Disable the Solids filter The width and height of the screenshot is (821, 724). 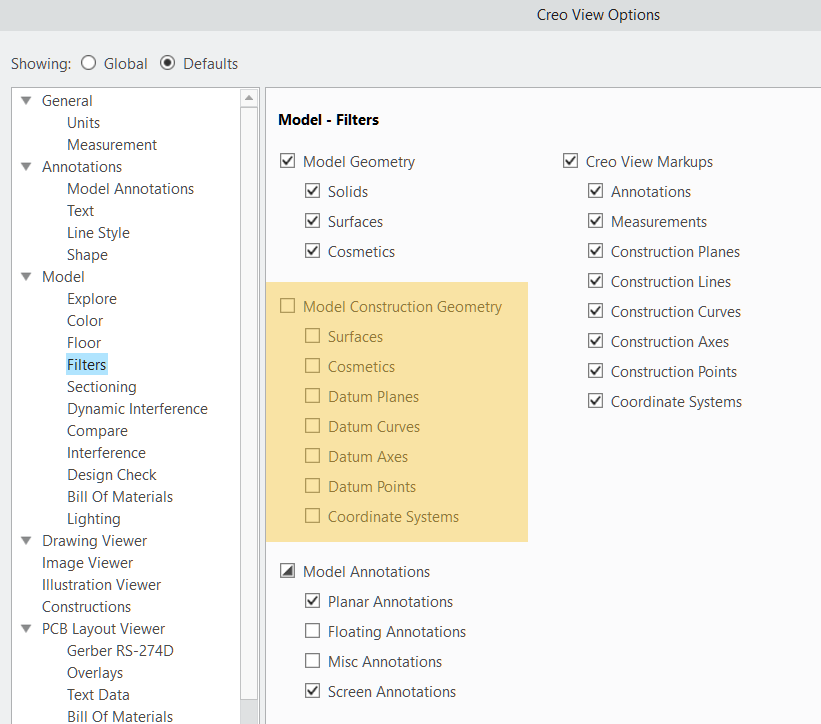pos(313,191)
